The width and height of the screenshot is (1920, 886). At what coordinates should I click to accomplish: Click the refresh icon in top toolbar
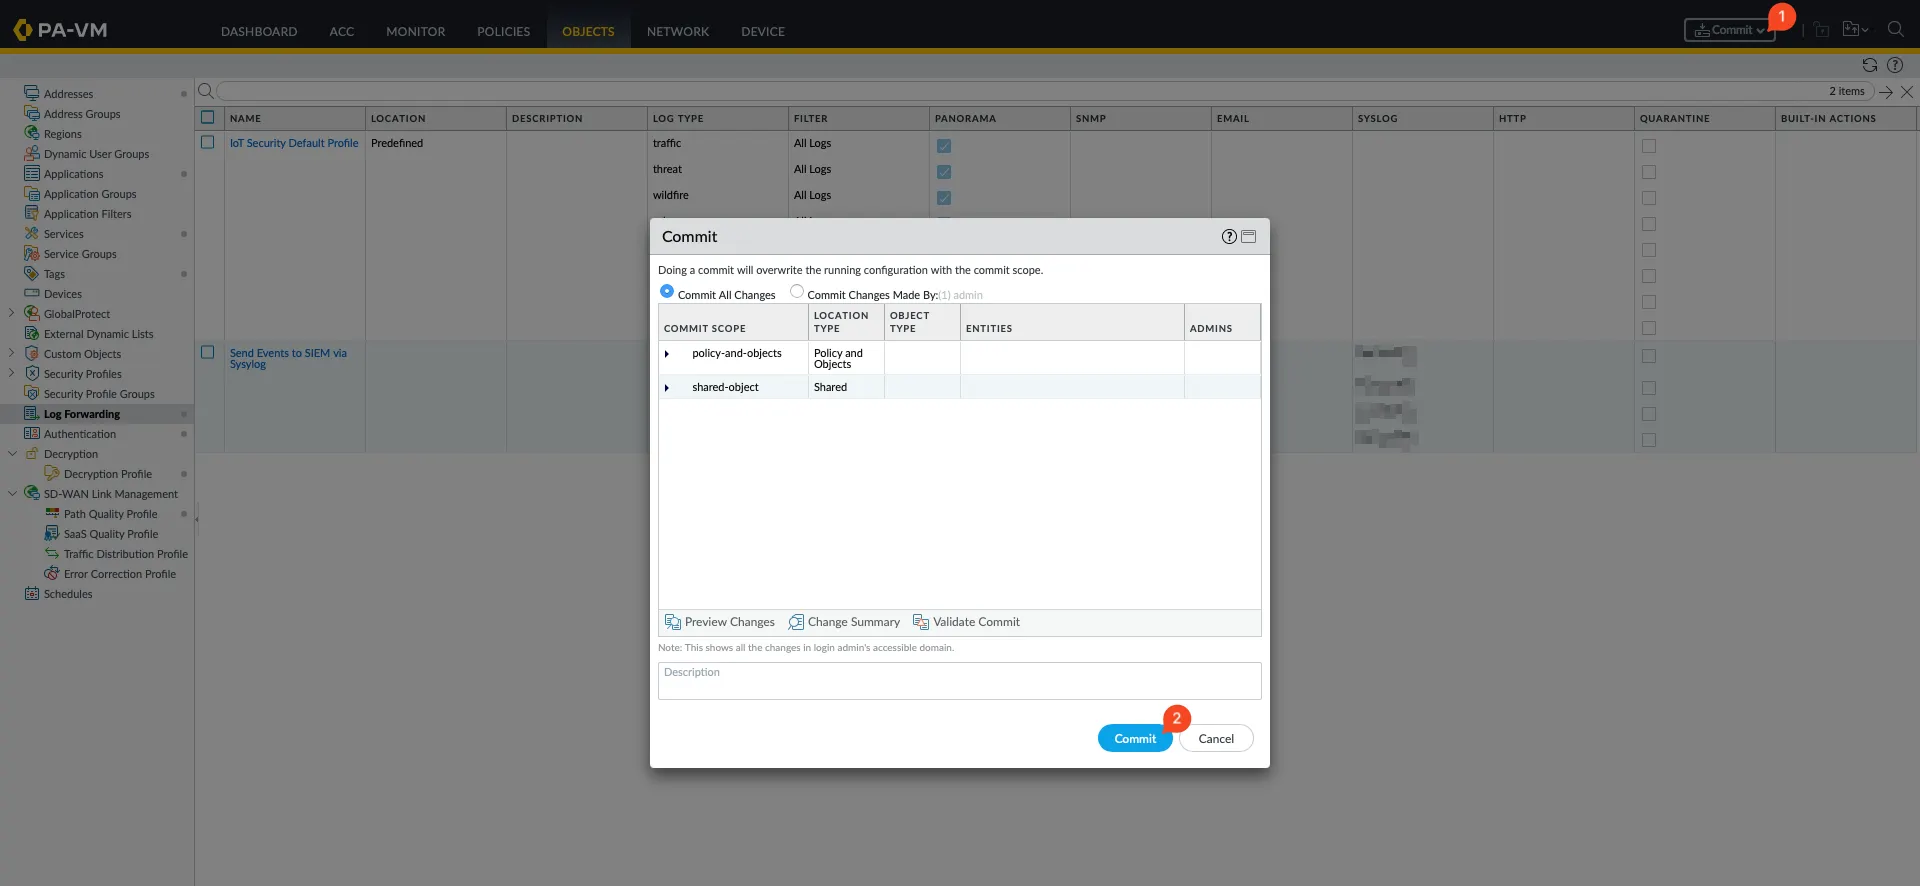[1869, 65]
